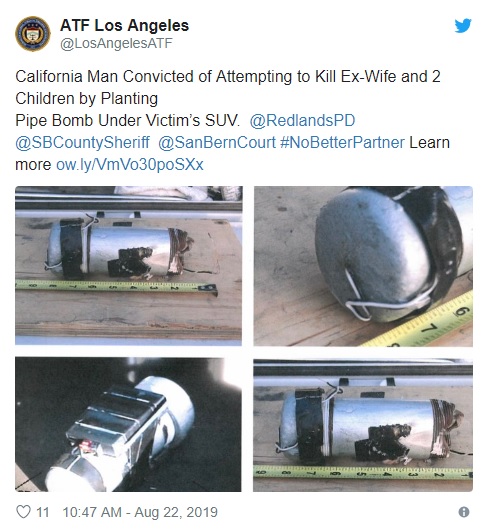Open the tweet info circle icon

point(464,512)
